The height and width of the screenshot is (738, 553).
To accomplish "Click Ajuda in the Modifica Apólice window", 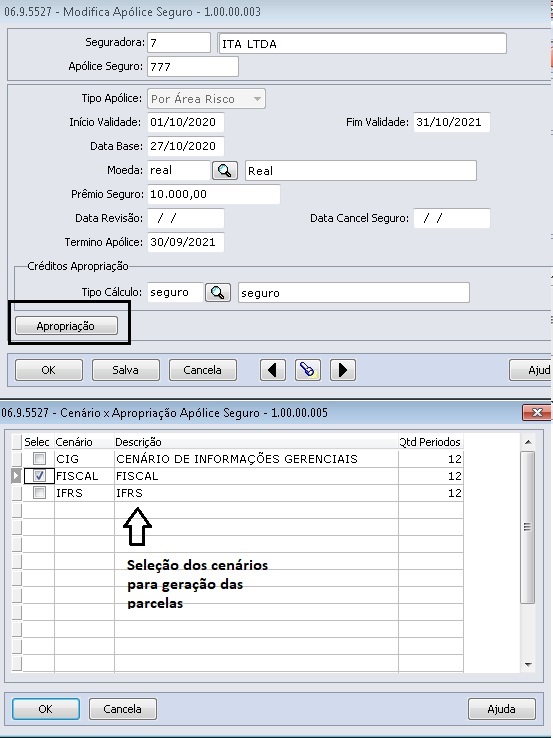I will [x=531, y=370].
